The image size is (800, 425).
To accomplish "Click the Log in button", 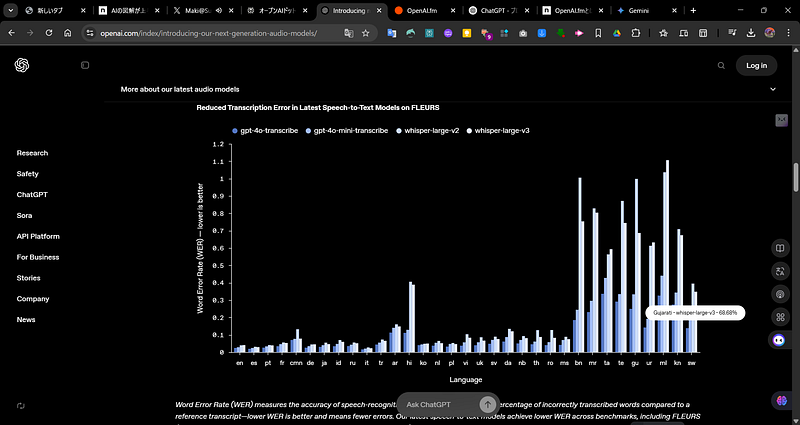I will [756, 65].
